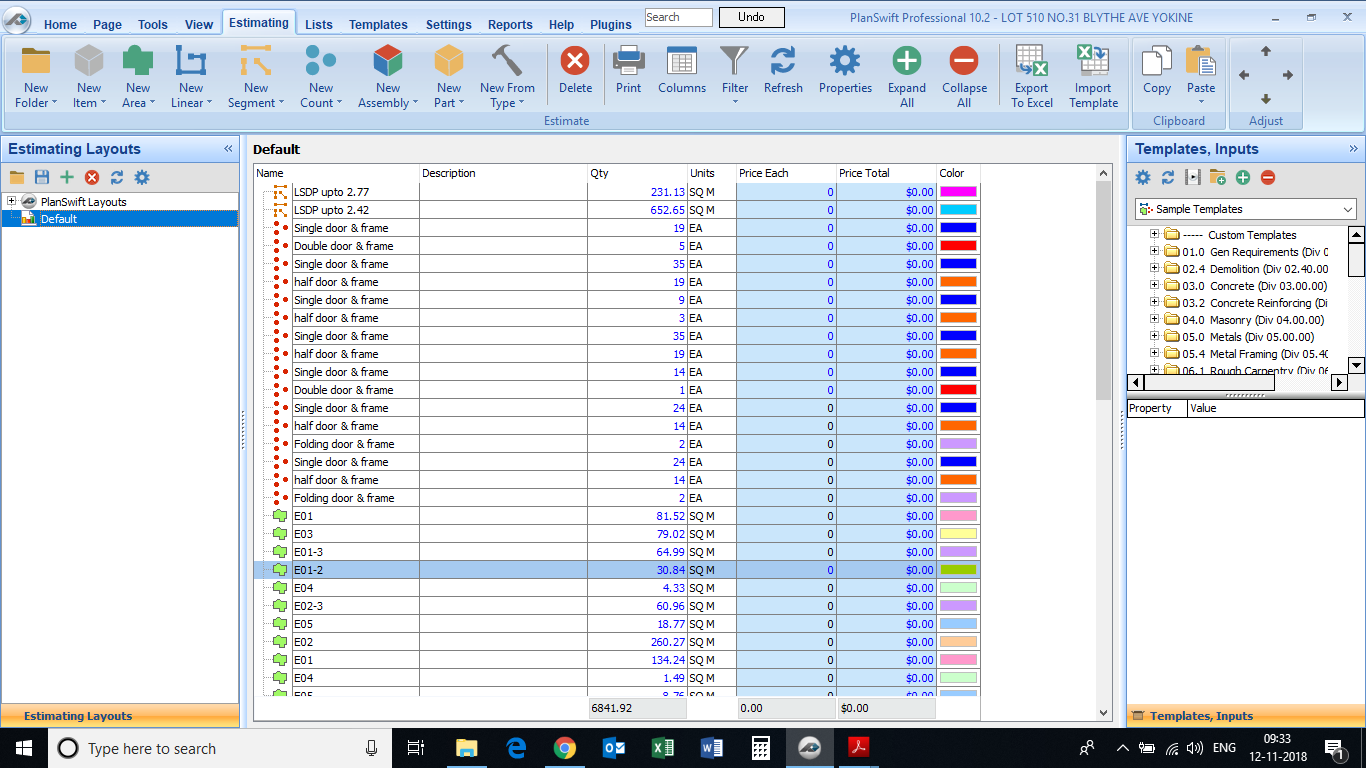The height and width of the screenshot is (768, 1366).
Task: Open the Lists tab
Action: [319, 25]
